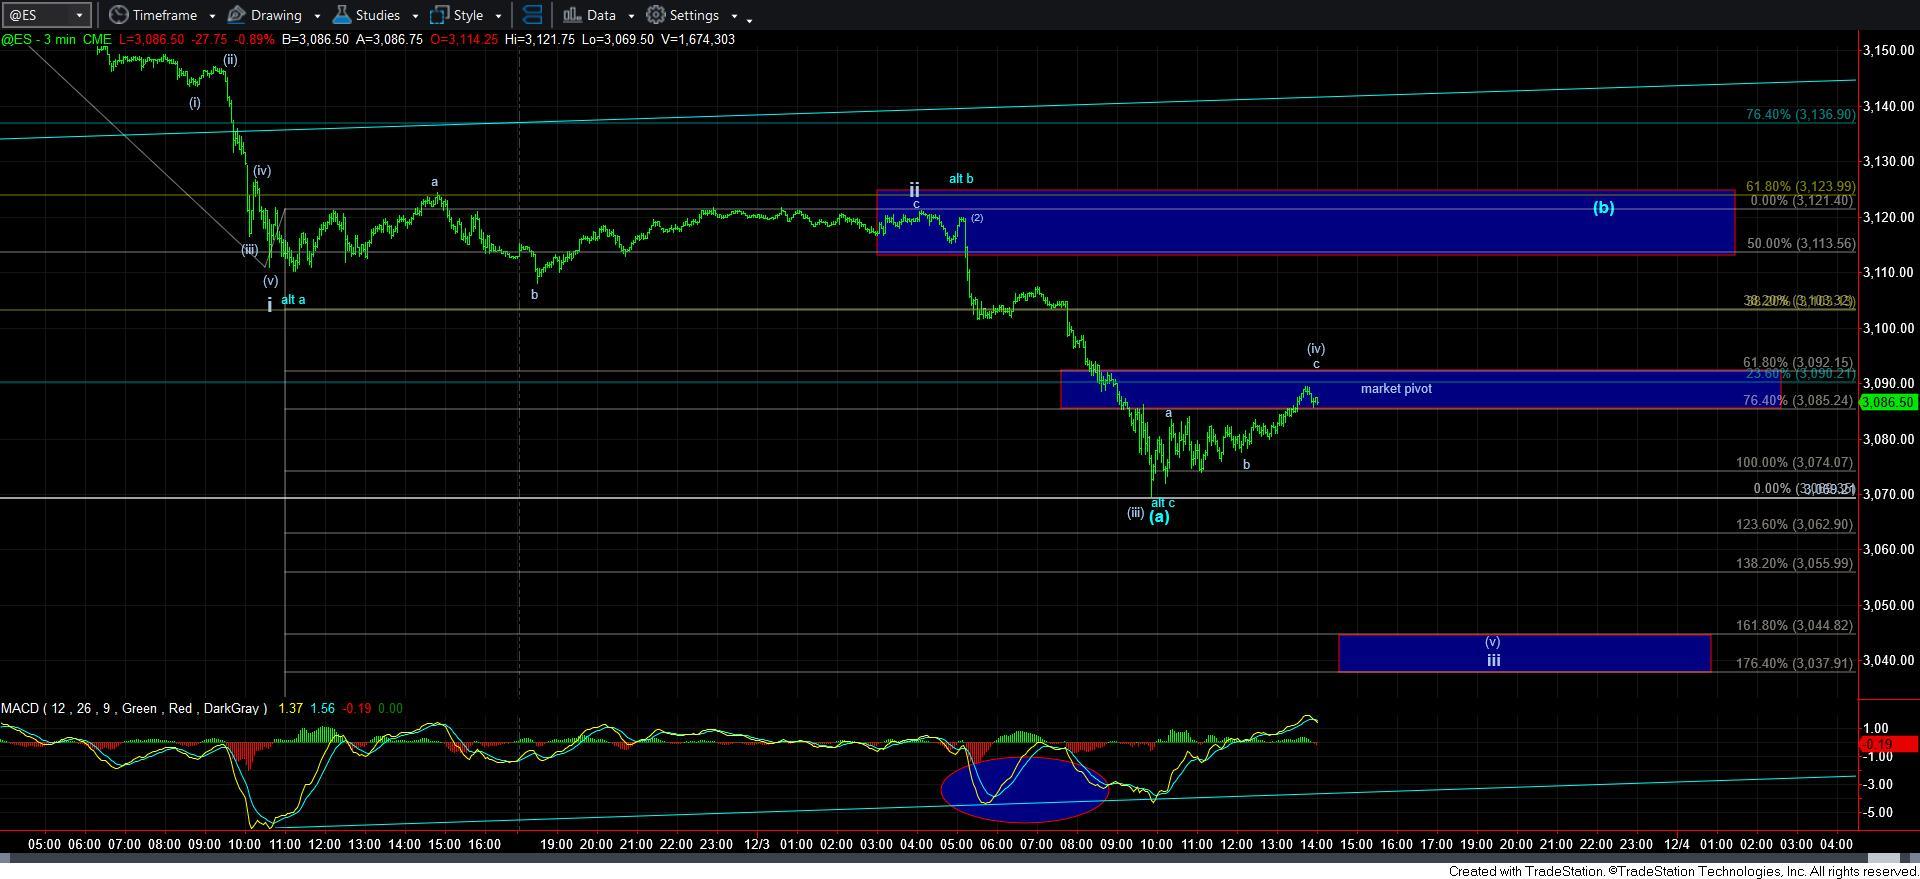Click the (2) label near alt b

click(977, 218)
